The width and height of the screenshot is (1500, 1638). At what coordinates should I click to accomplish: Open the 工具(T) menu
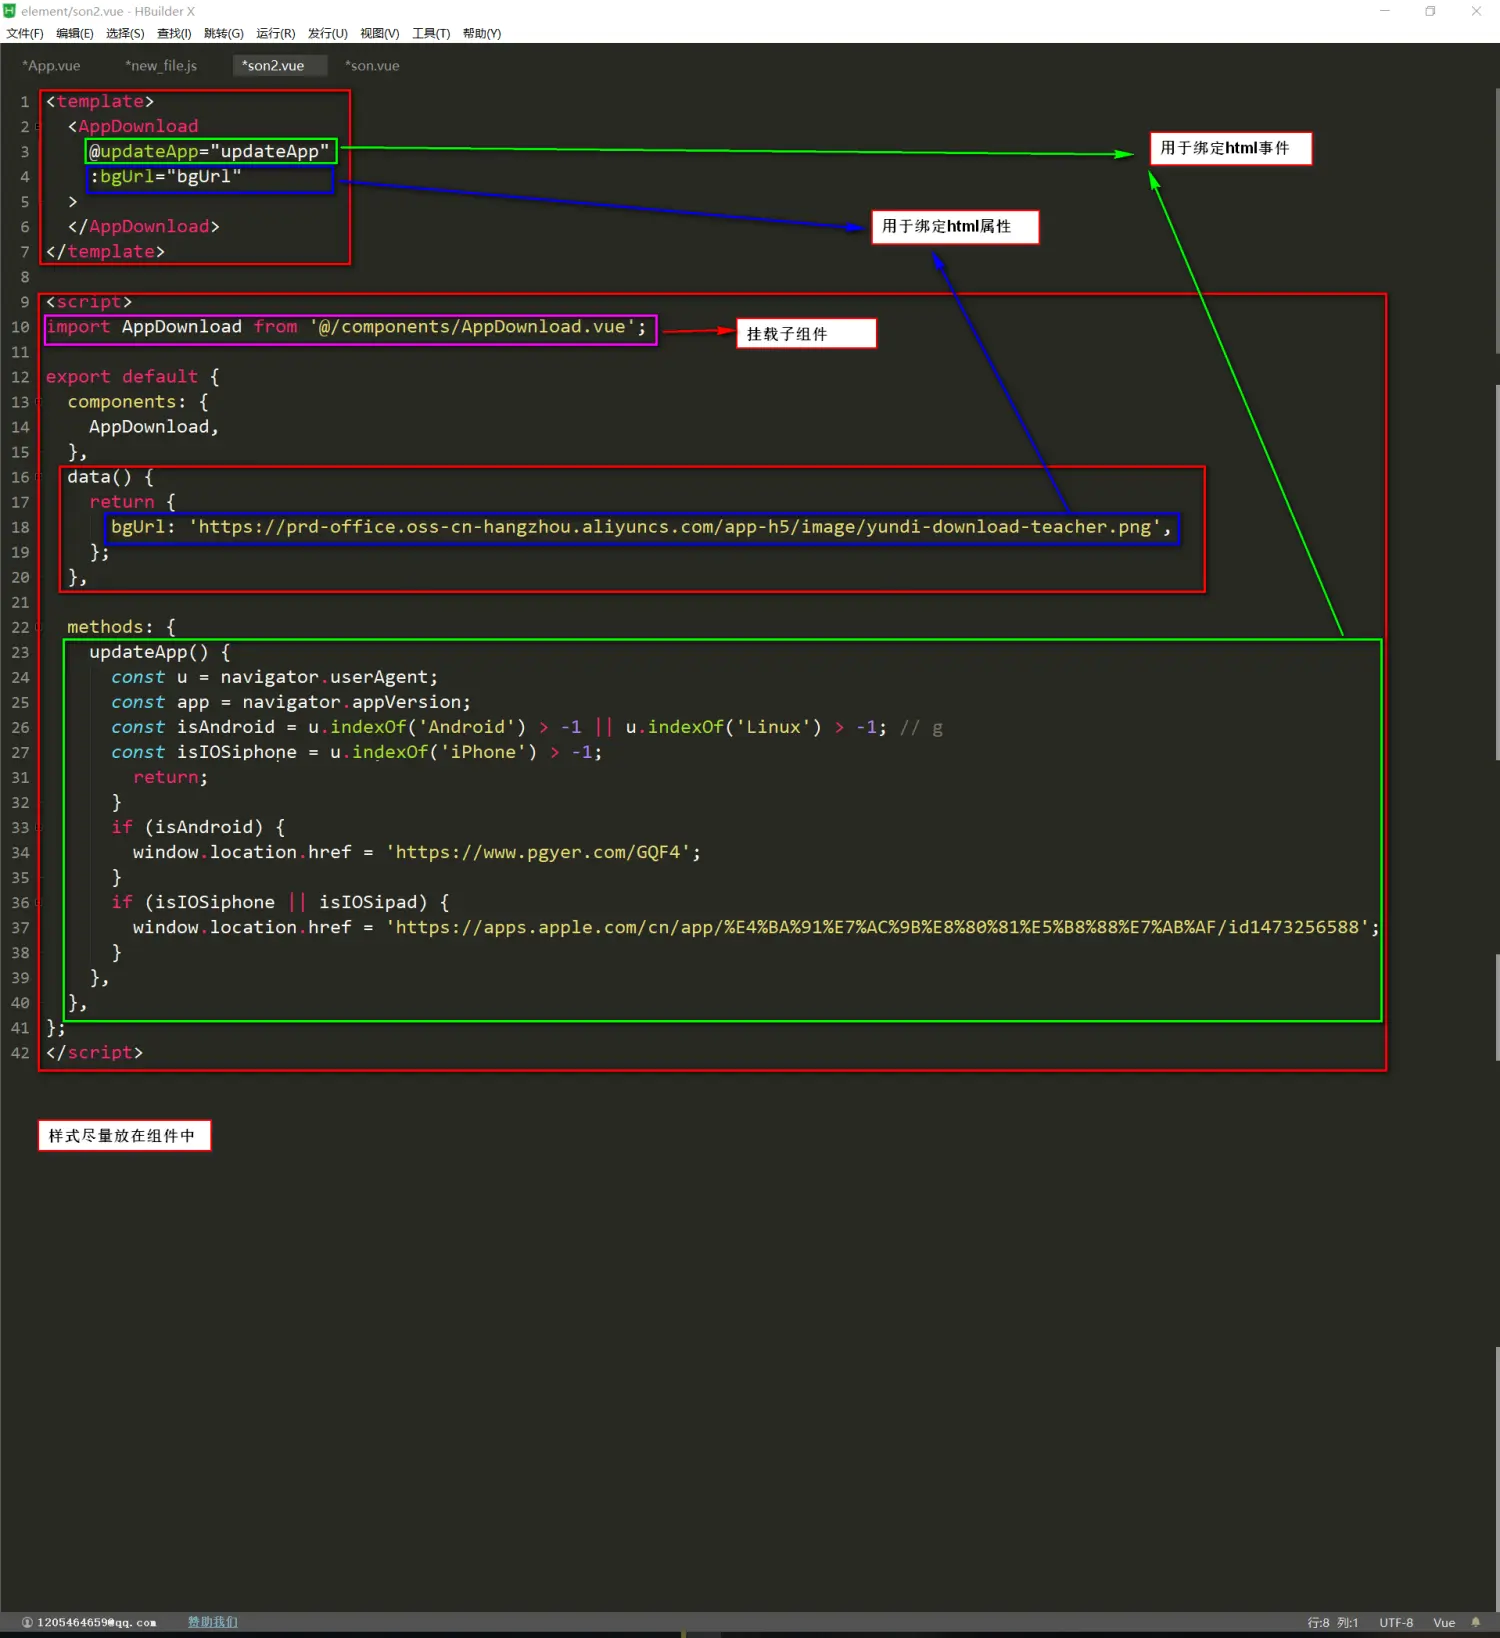pyautogui.click(x=431, y=33)
